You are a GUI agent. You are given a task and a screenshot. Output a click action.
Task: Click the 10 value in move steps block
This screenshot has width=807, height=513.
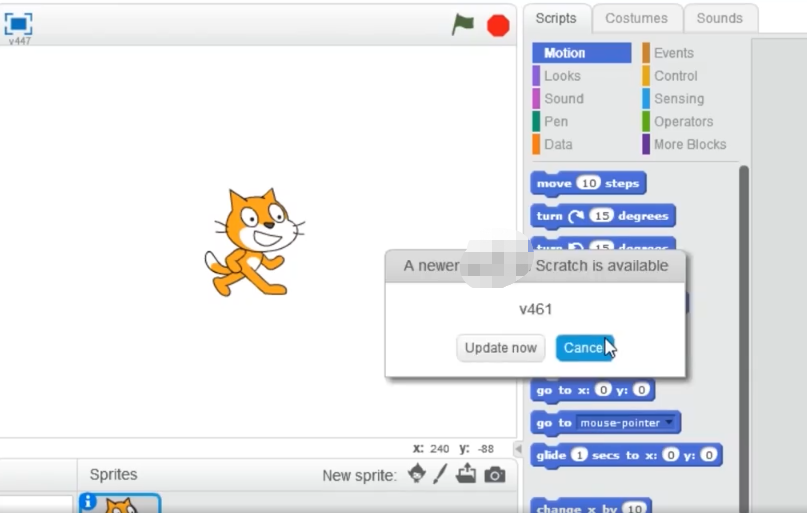(588, 183)
